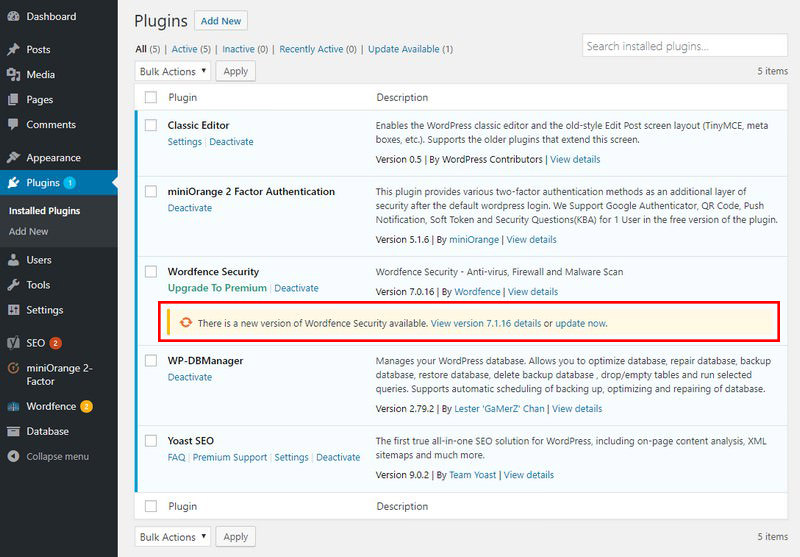The image size is (800, 557).
Task: Click Upgrade To Premium for Wordfence
Action: coord(217,288)
